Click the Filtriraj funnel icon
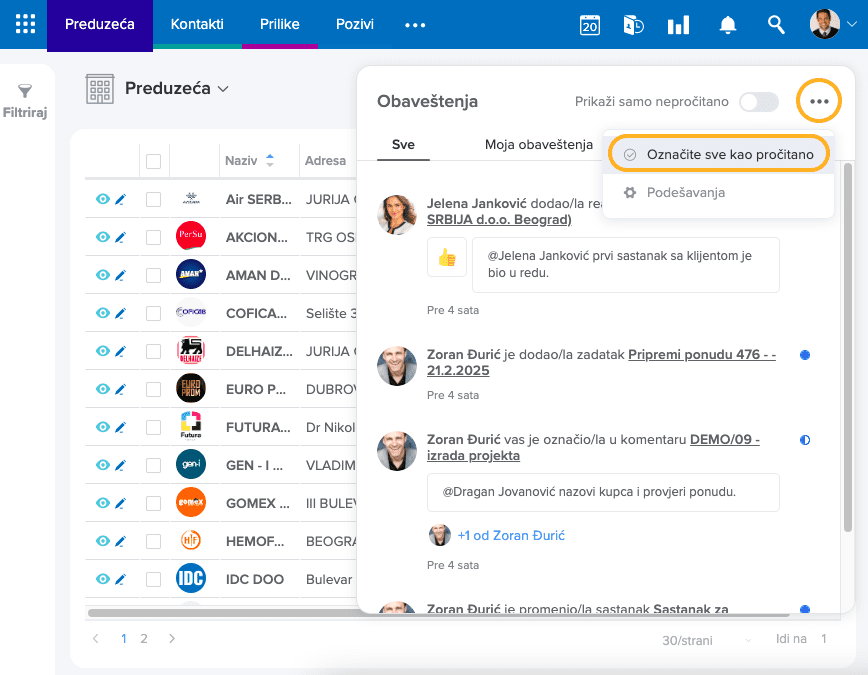 [x=25, y=90]
